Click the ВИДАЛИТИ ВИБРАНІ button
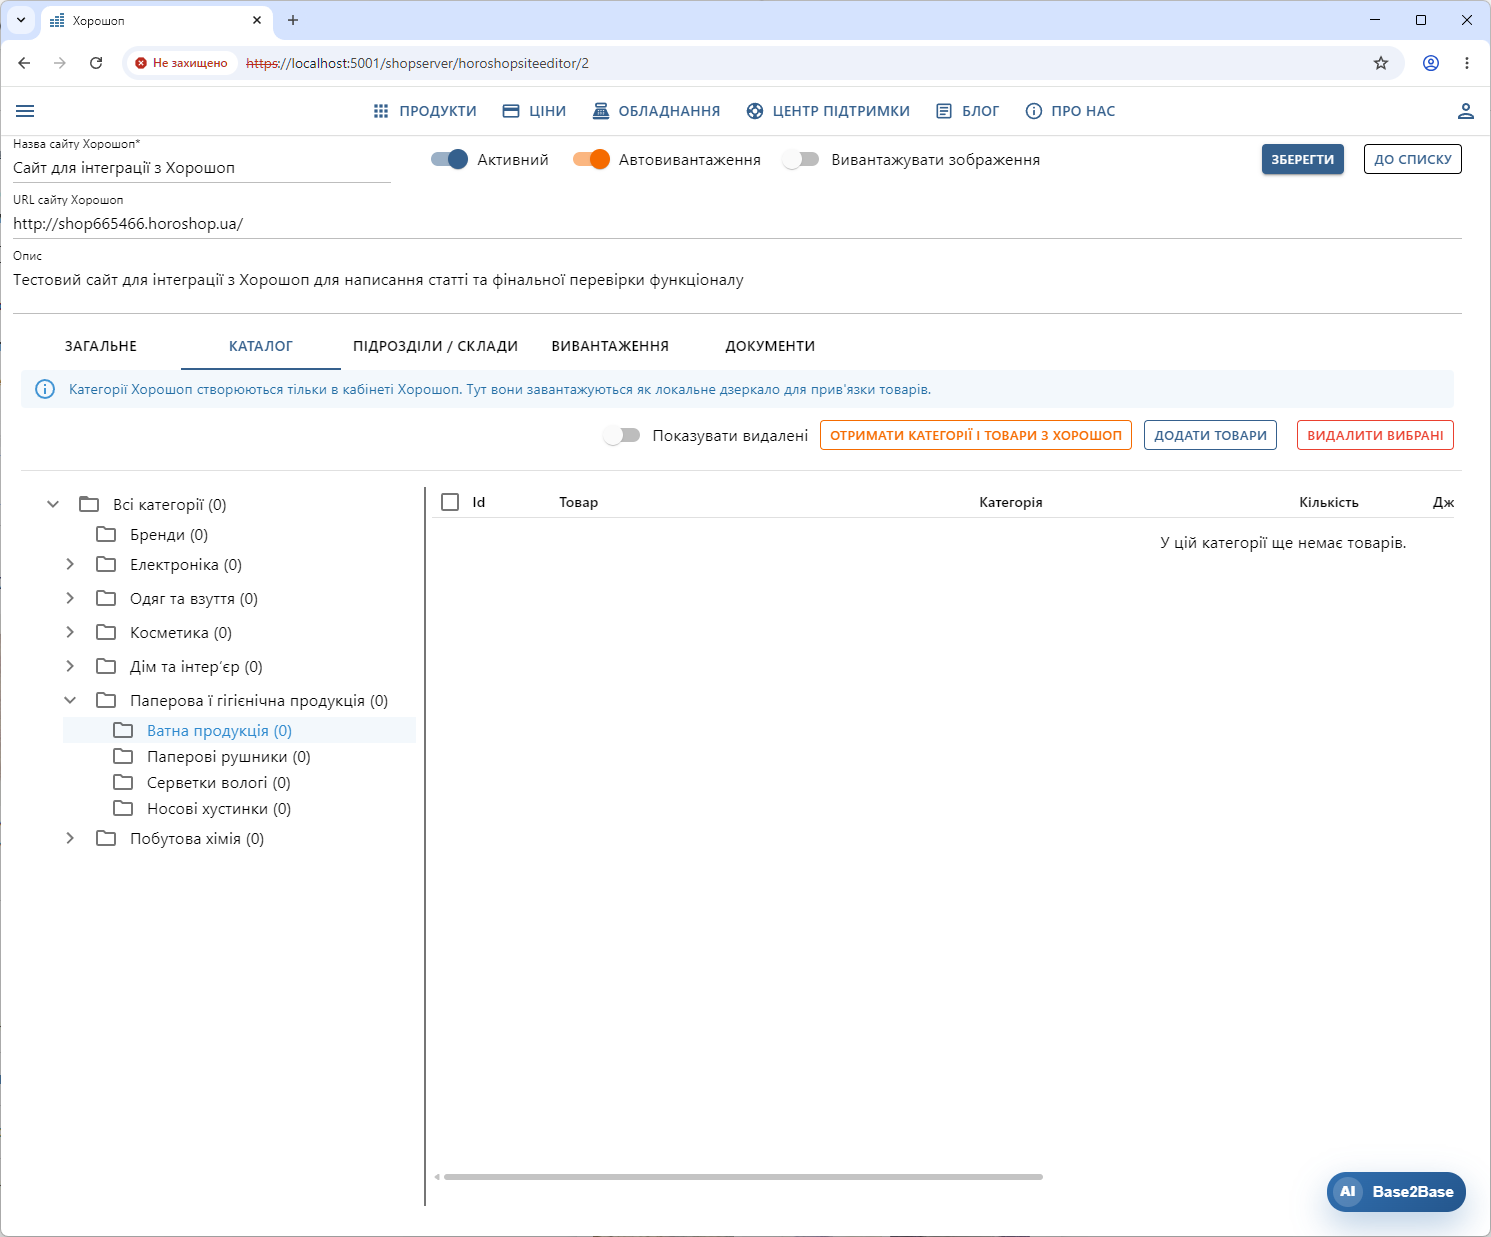Image resolution: width=1491 pixels, height=1237 pixels. tap(1375, 435)
